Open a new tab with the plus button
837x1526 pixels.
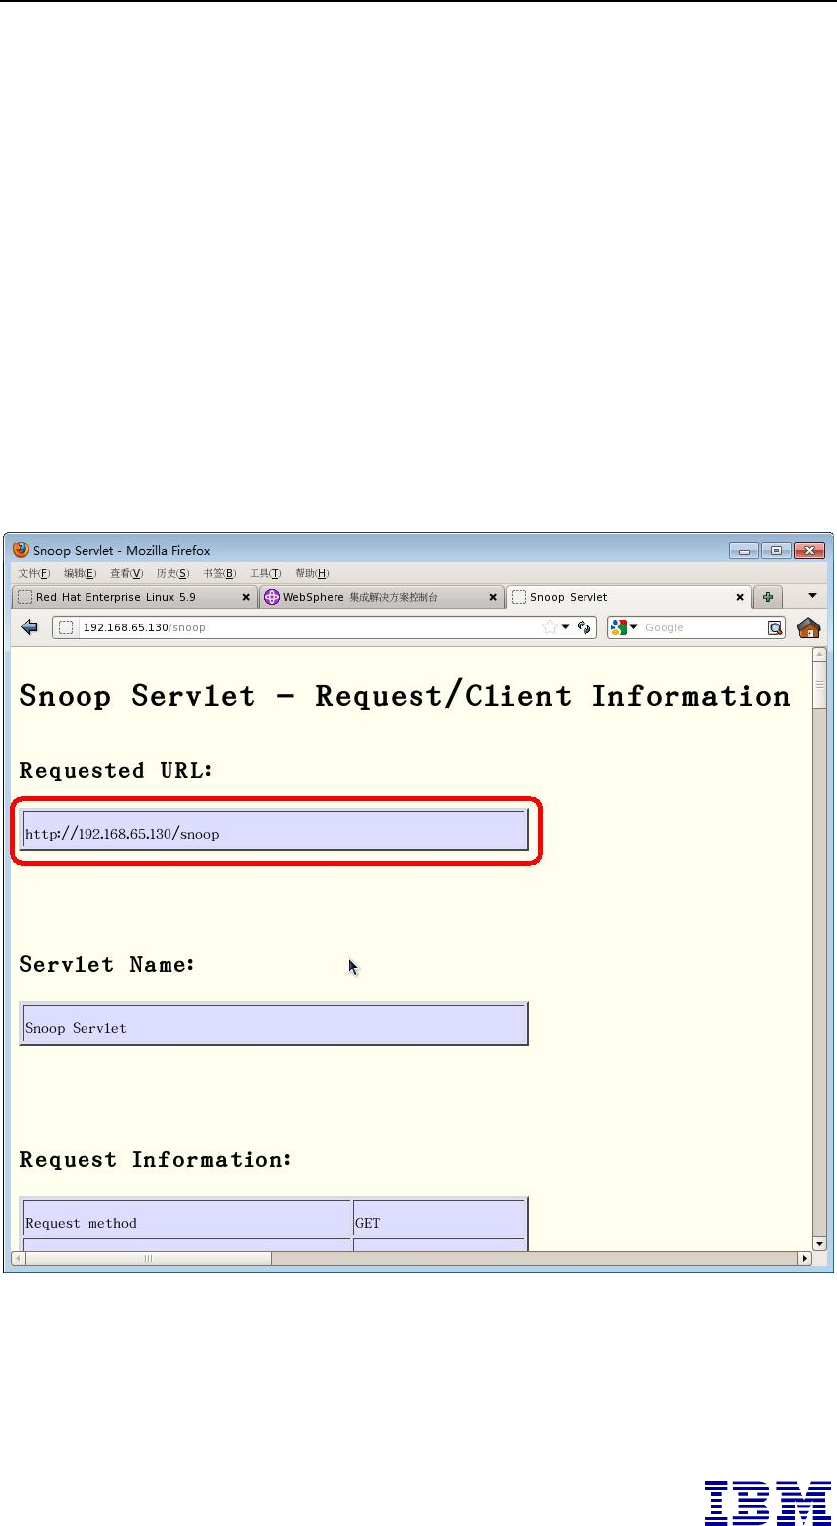(768, 597)
